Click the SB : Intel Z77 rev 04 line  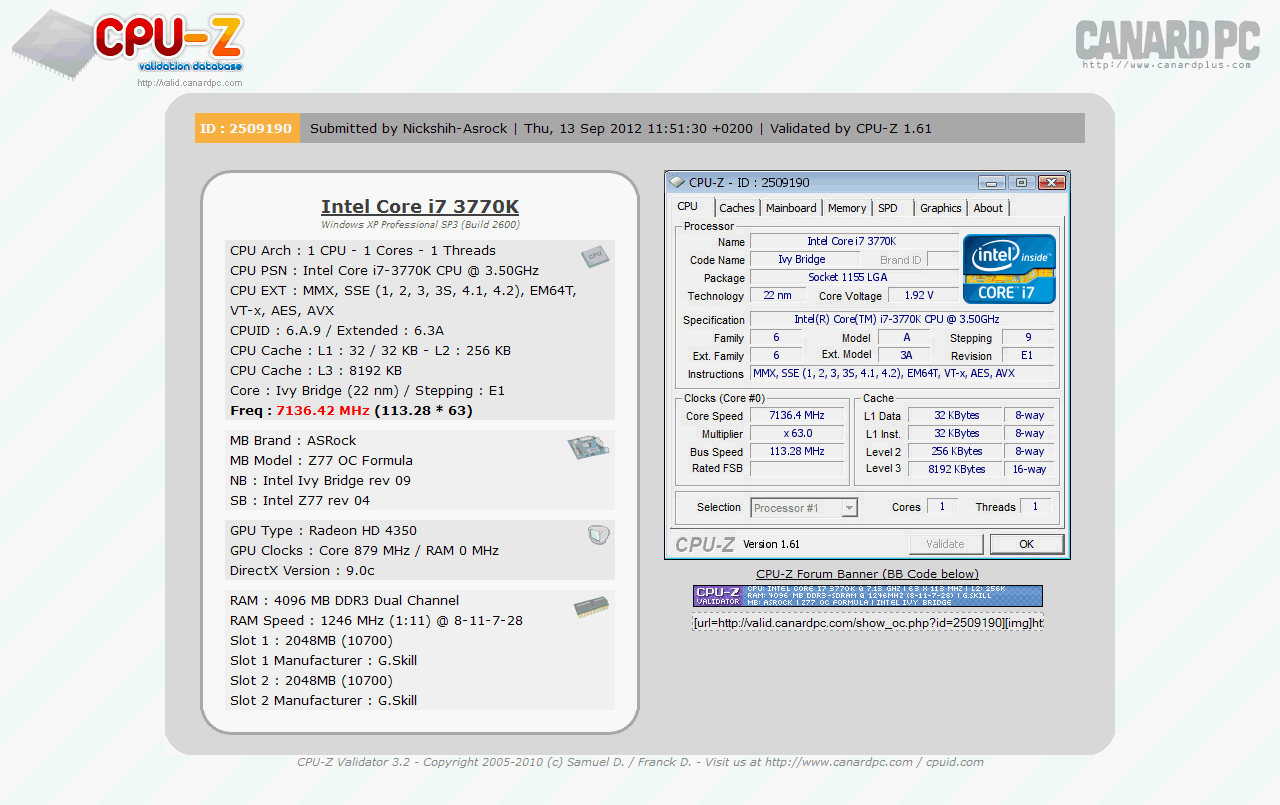tap(300, 501)
